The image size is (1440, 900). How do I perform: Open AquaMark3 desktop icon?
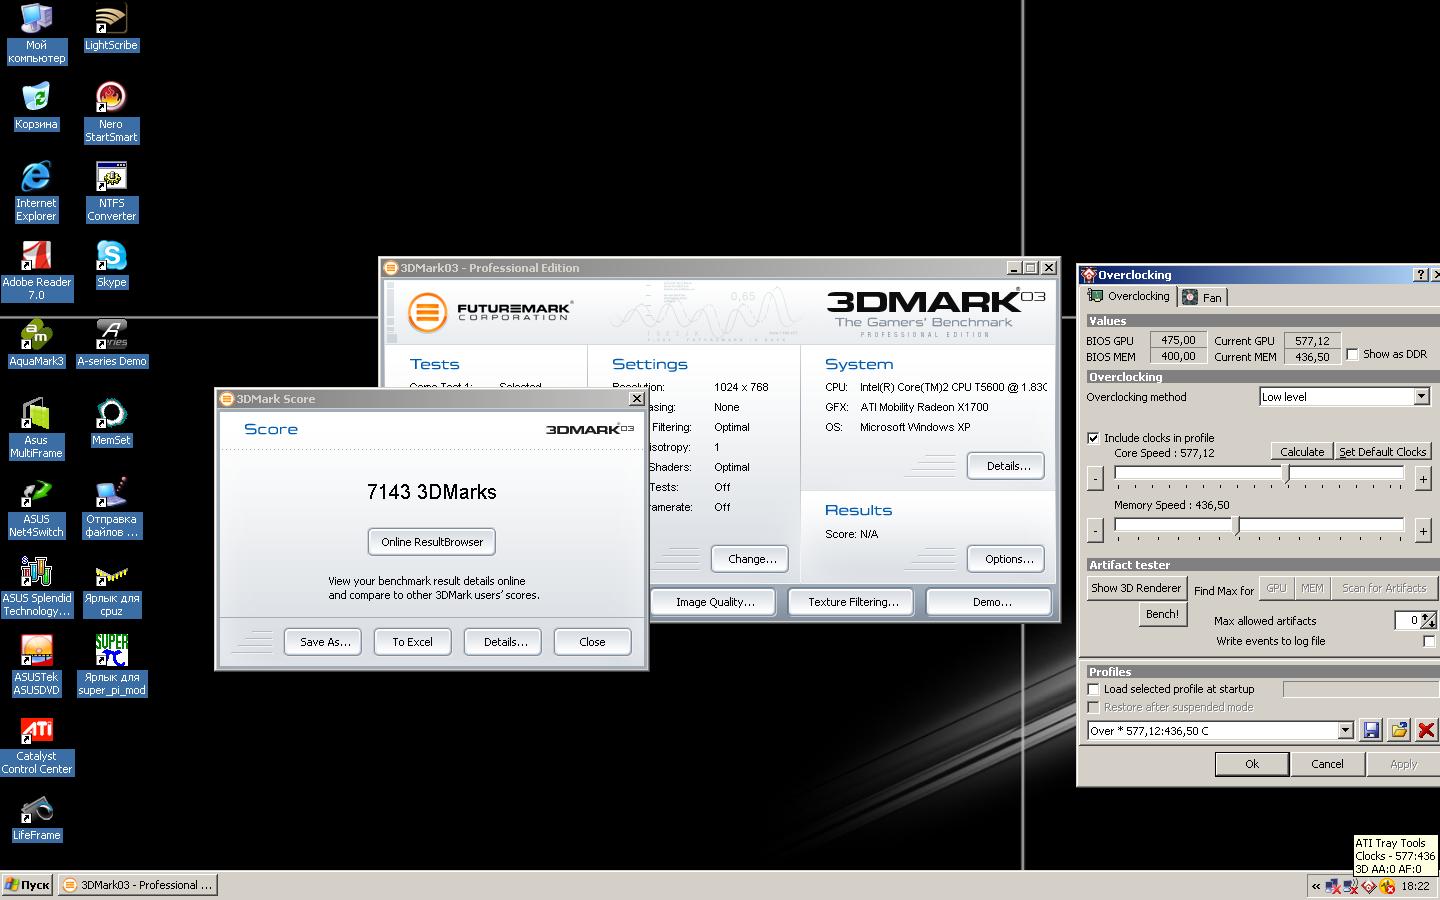coord(36,343)
